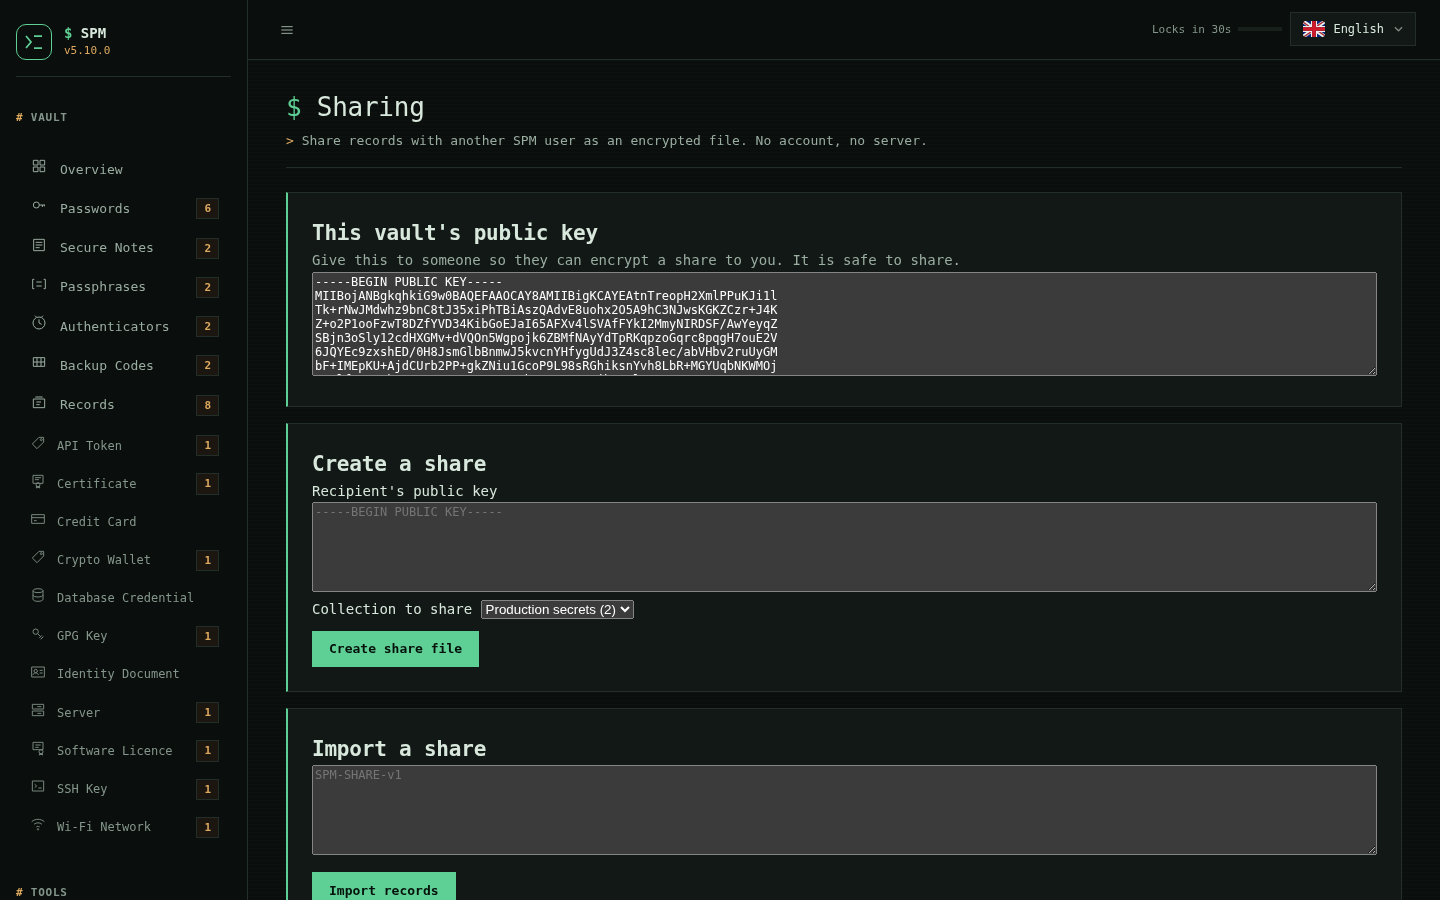Click the Records count badge 8
The width and height of the screenshot is (1440, 900).
point(208,405)
